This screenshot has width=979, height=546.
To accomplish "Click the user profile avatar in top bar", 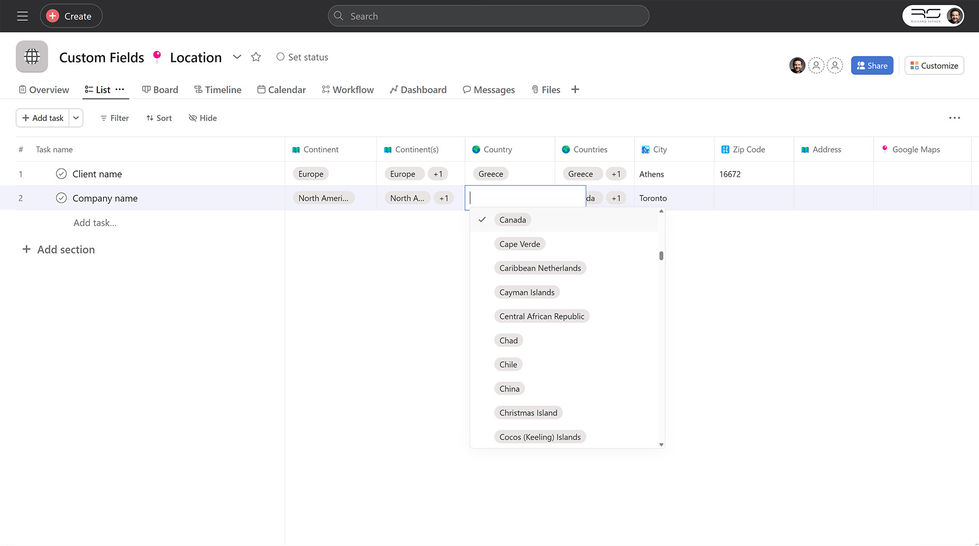I will (x=955, y=16).
